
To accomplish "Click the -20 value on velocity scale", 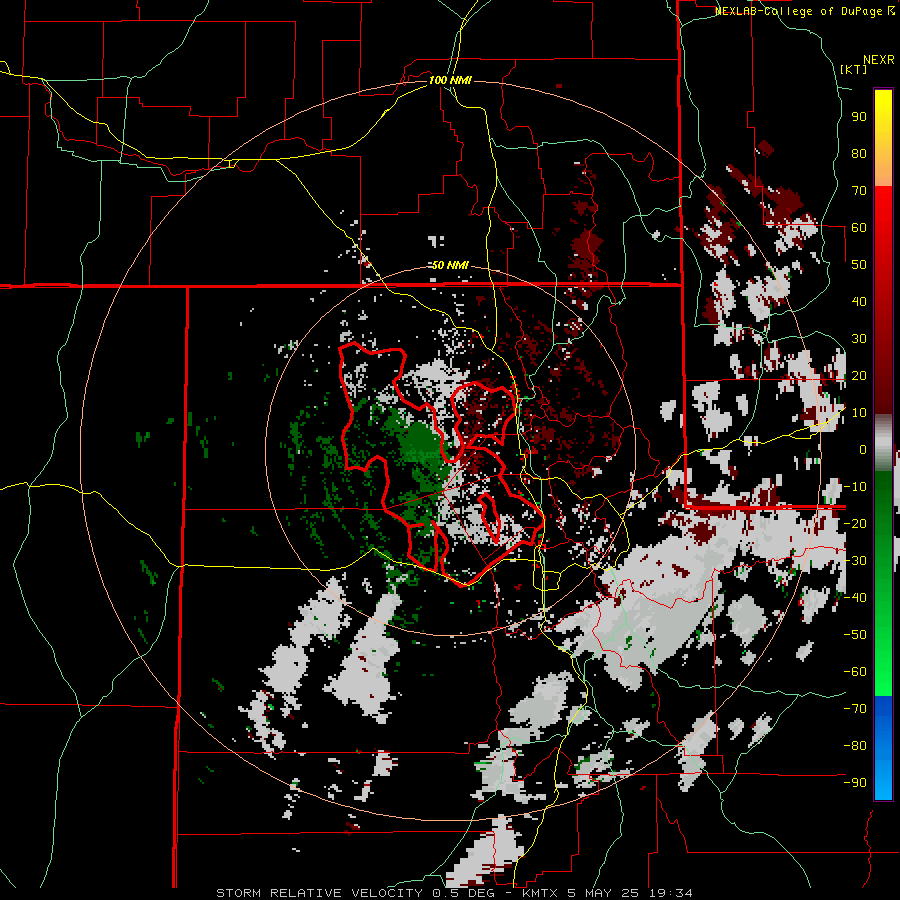I will [x=855, y=523].
